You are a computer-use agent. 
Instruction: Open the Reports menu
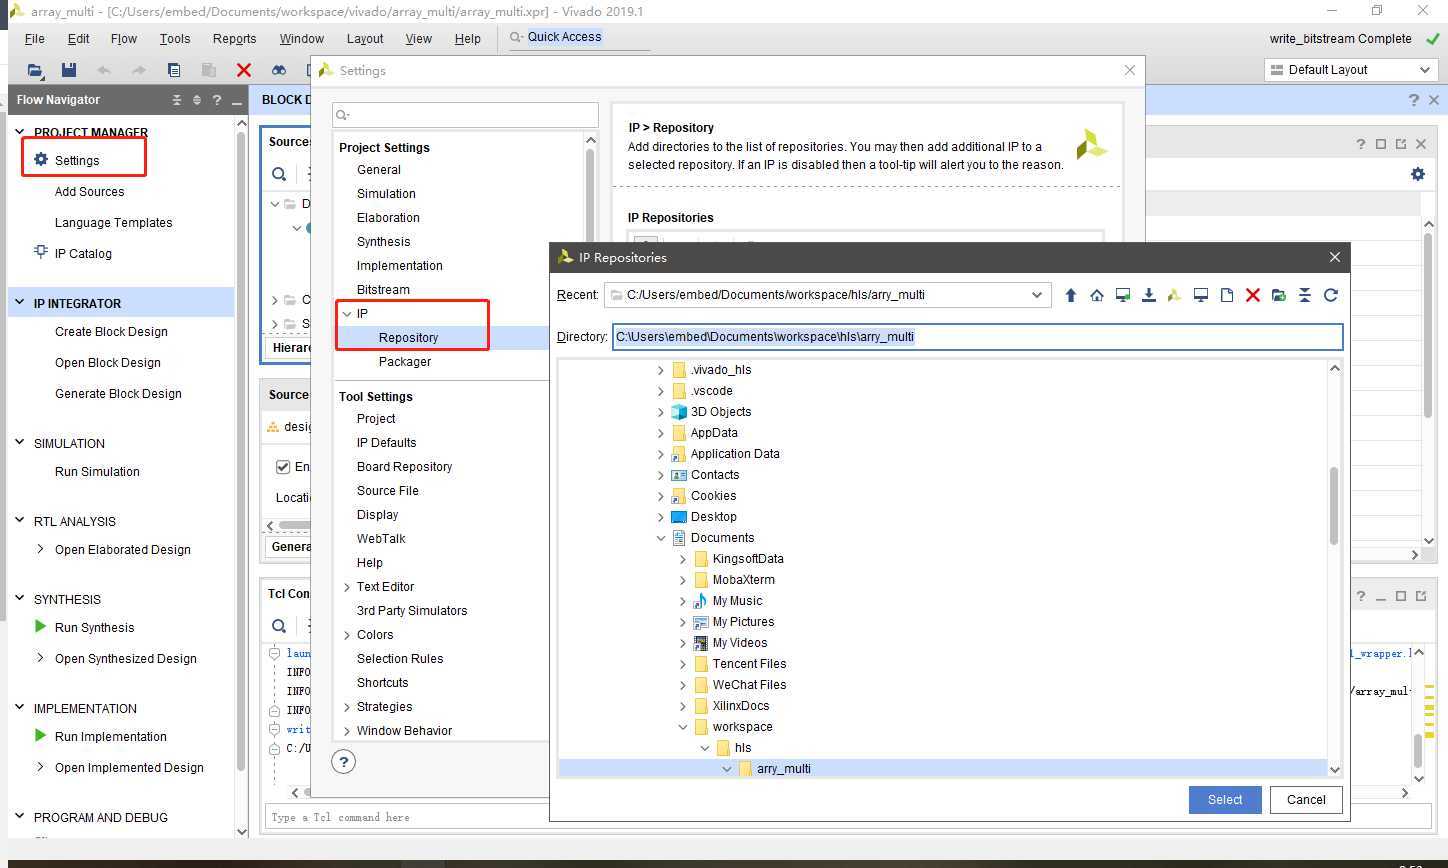[x=234, y=39]
